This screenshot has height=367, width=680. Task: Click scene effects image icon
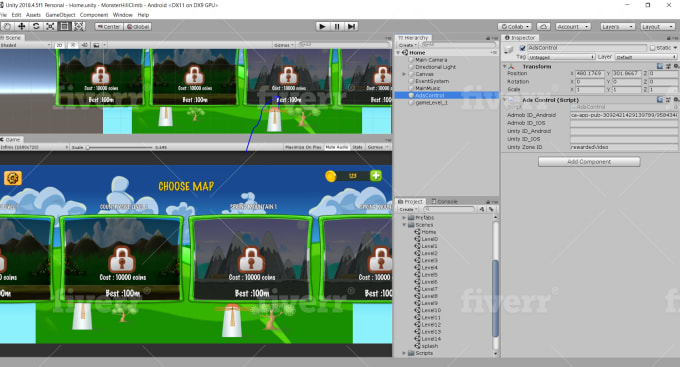tap(96, 45)
